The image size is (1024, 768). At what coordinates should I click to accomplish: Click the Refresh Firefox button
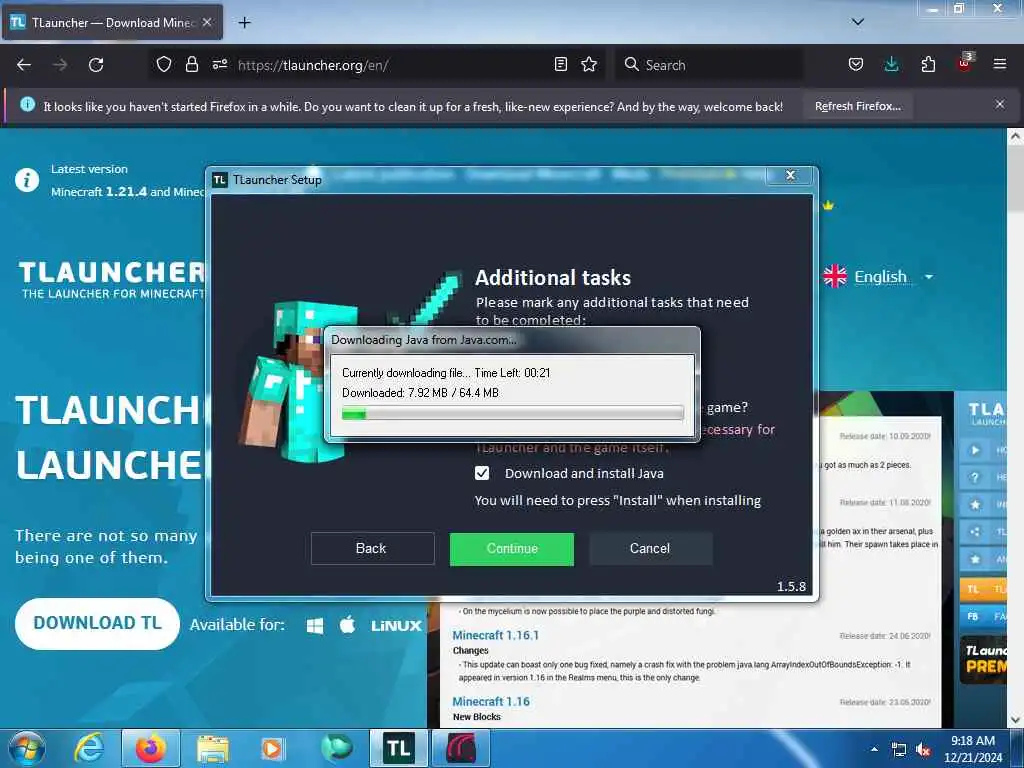click(x=857, y=106)
